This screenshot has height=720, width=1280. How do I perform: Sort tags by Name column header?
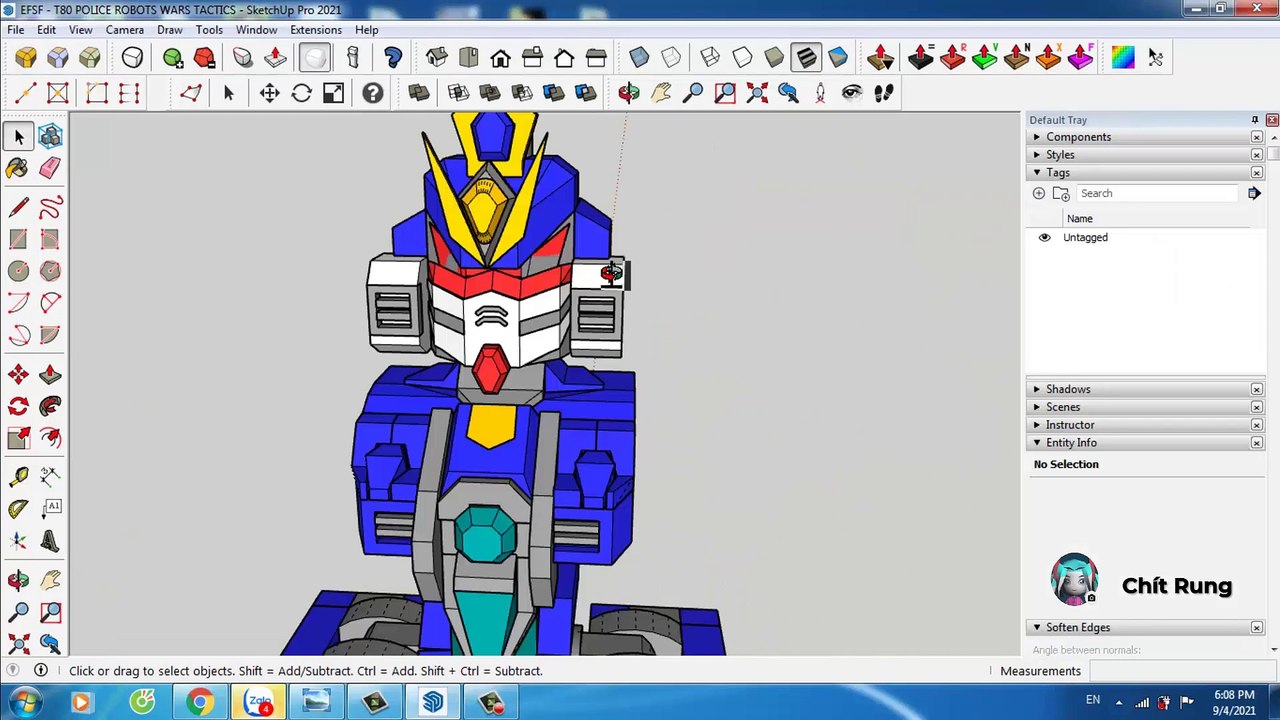click(x=1079, y=218)
